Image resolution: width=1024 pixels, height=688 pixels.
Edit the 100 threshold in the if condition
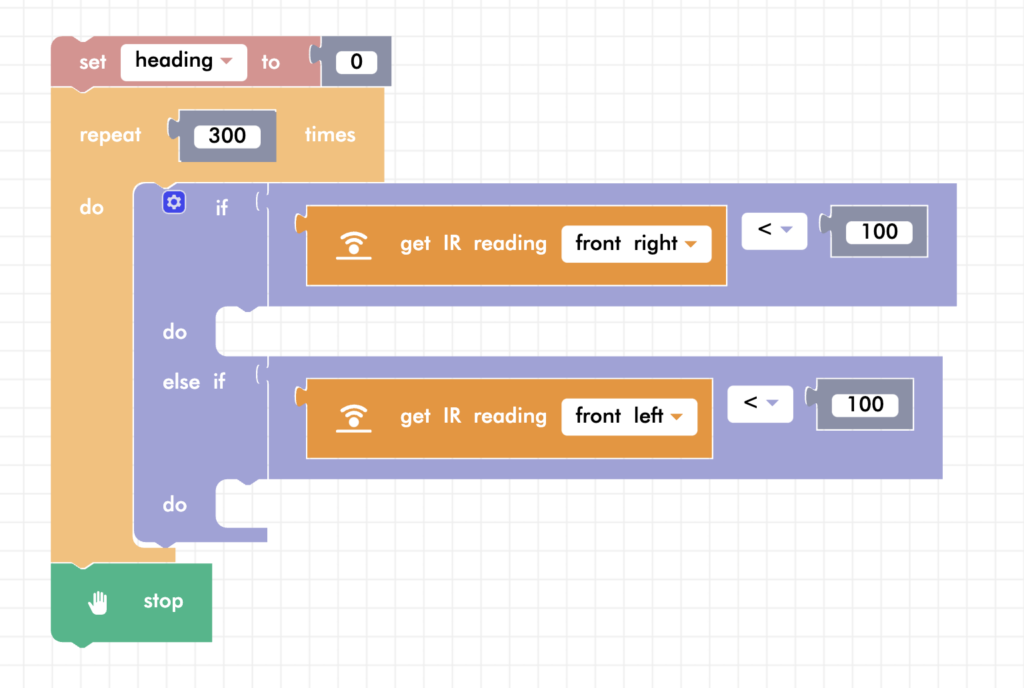(879, 232)
